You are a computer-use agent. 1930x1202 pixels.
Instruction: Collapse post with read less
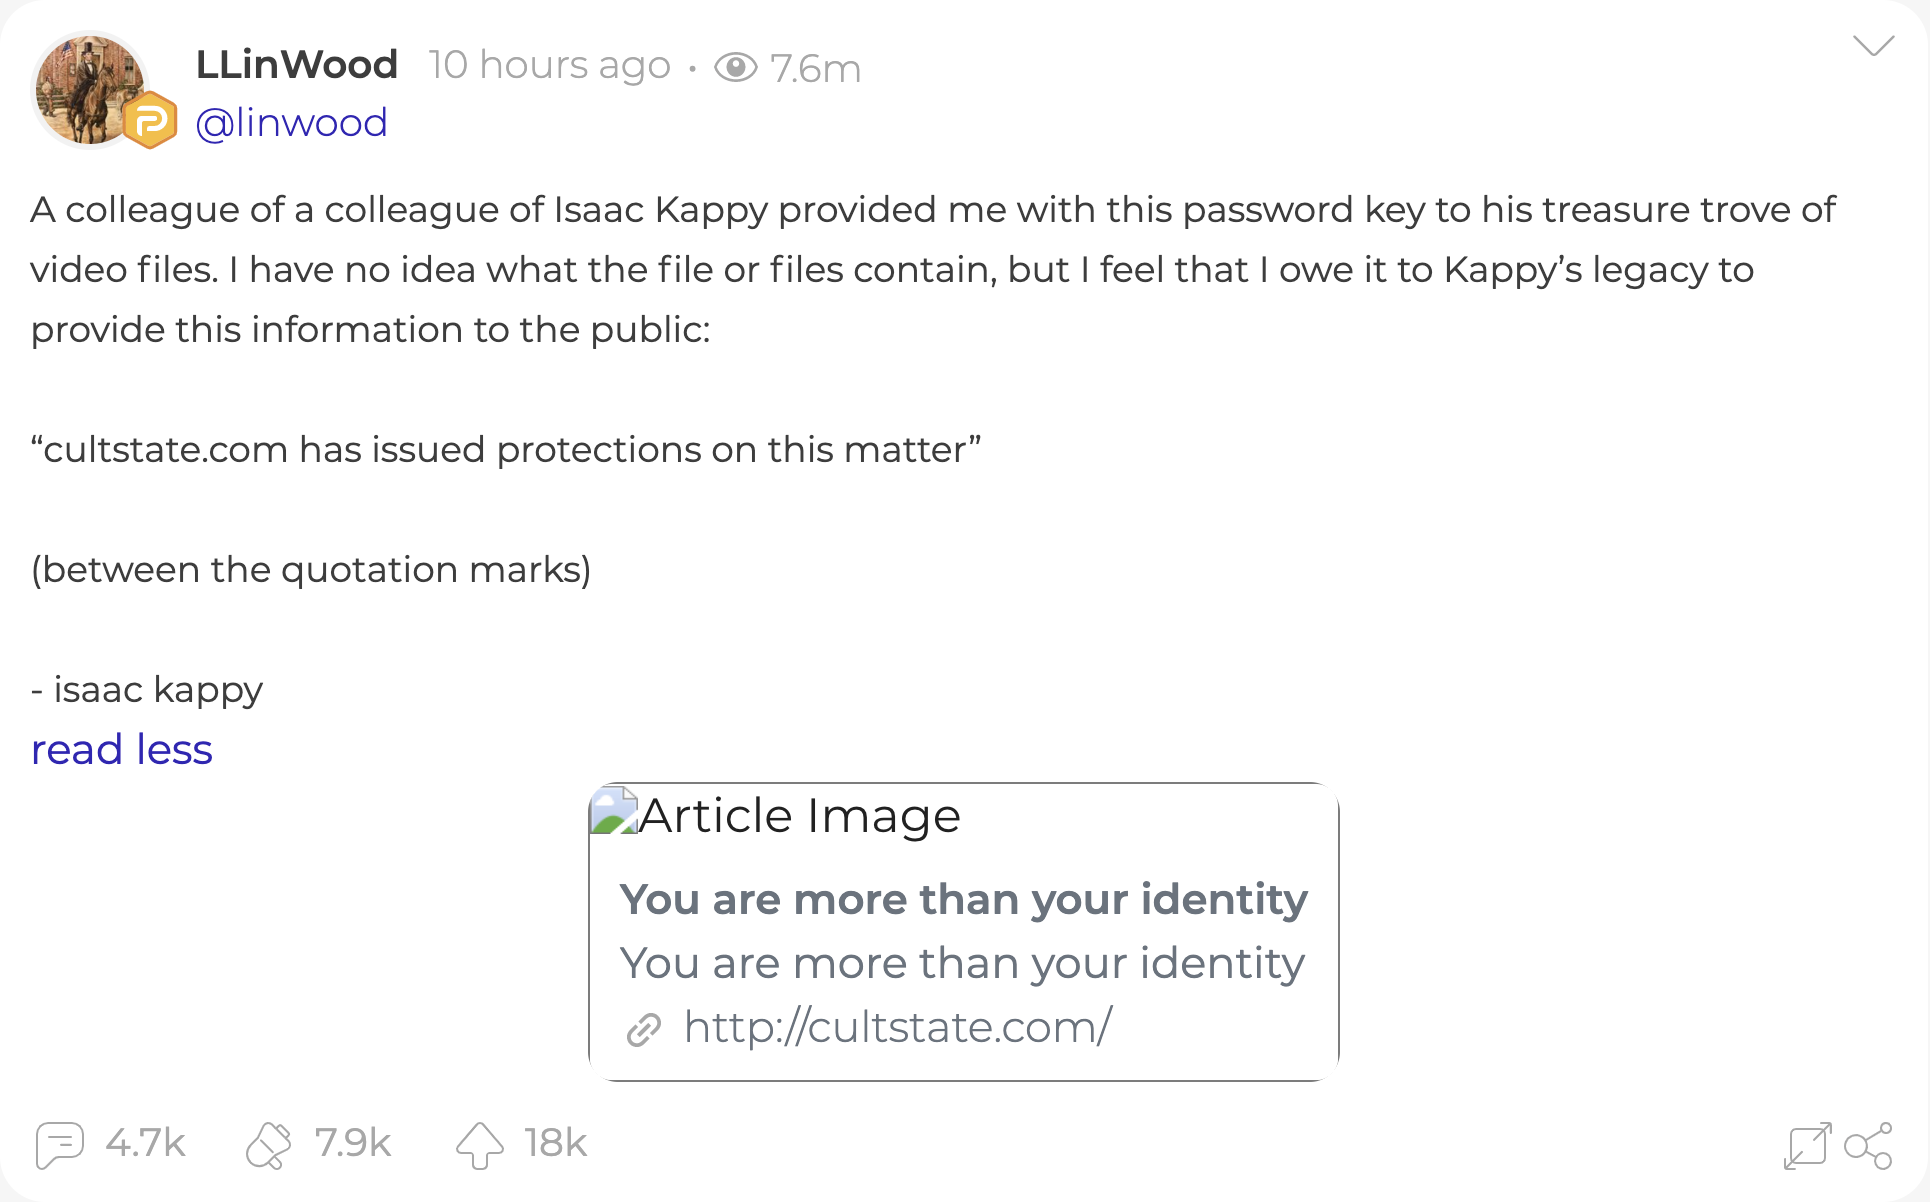(x=122, y=749)
